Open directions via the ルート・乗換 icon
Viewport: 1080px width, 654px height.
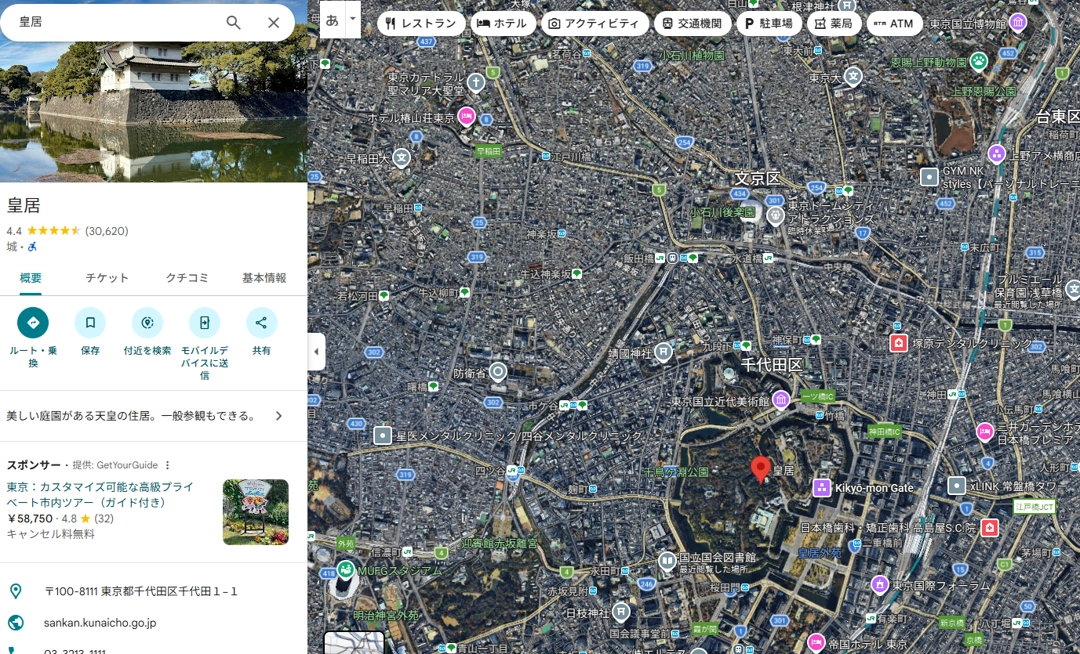(x=33, y=322)
